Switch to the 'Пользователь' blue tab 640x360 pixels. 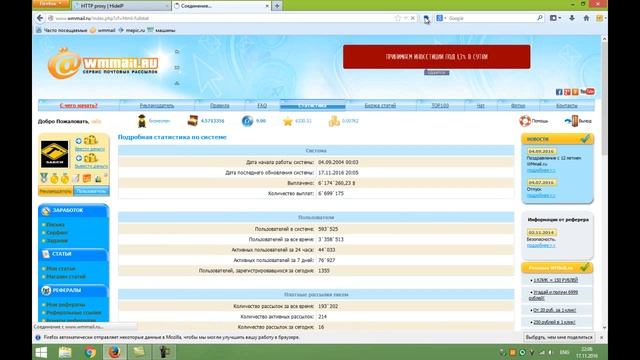coord(91,191)
